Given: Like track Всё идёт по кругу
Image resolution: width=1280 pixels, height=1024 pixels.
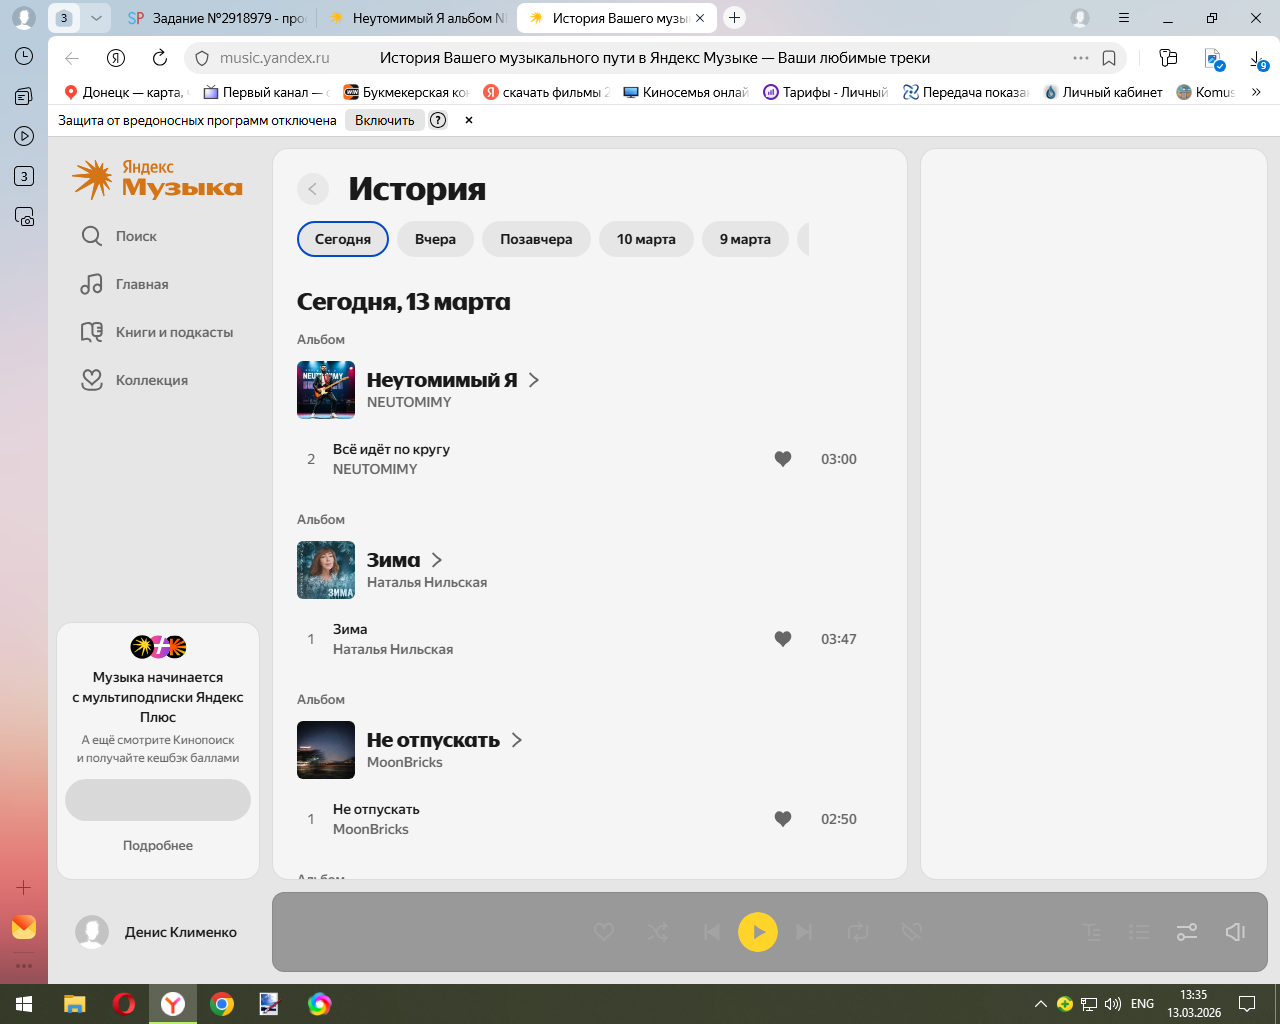Looking at the screenshot, I should (783, 459).
